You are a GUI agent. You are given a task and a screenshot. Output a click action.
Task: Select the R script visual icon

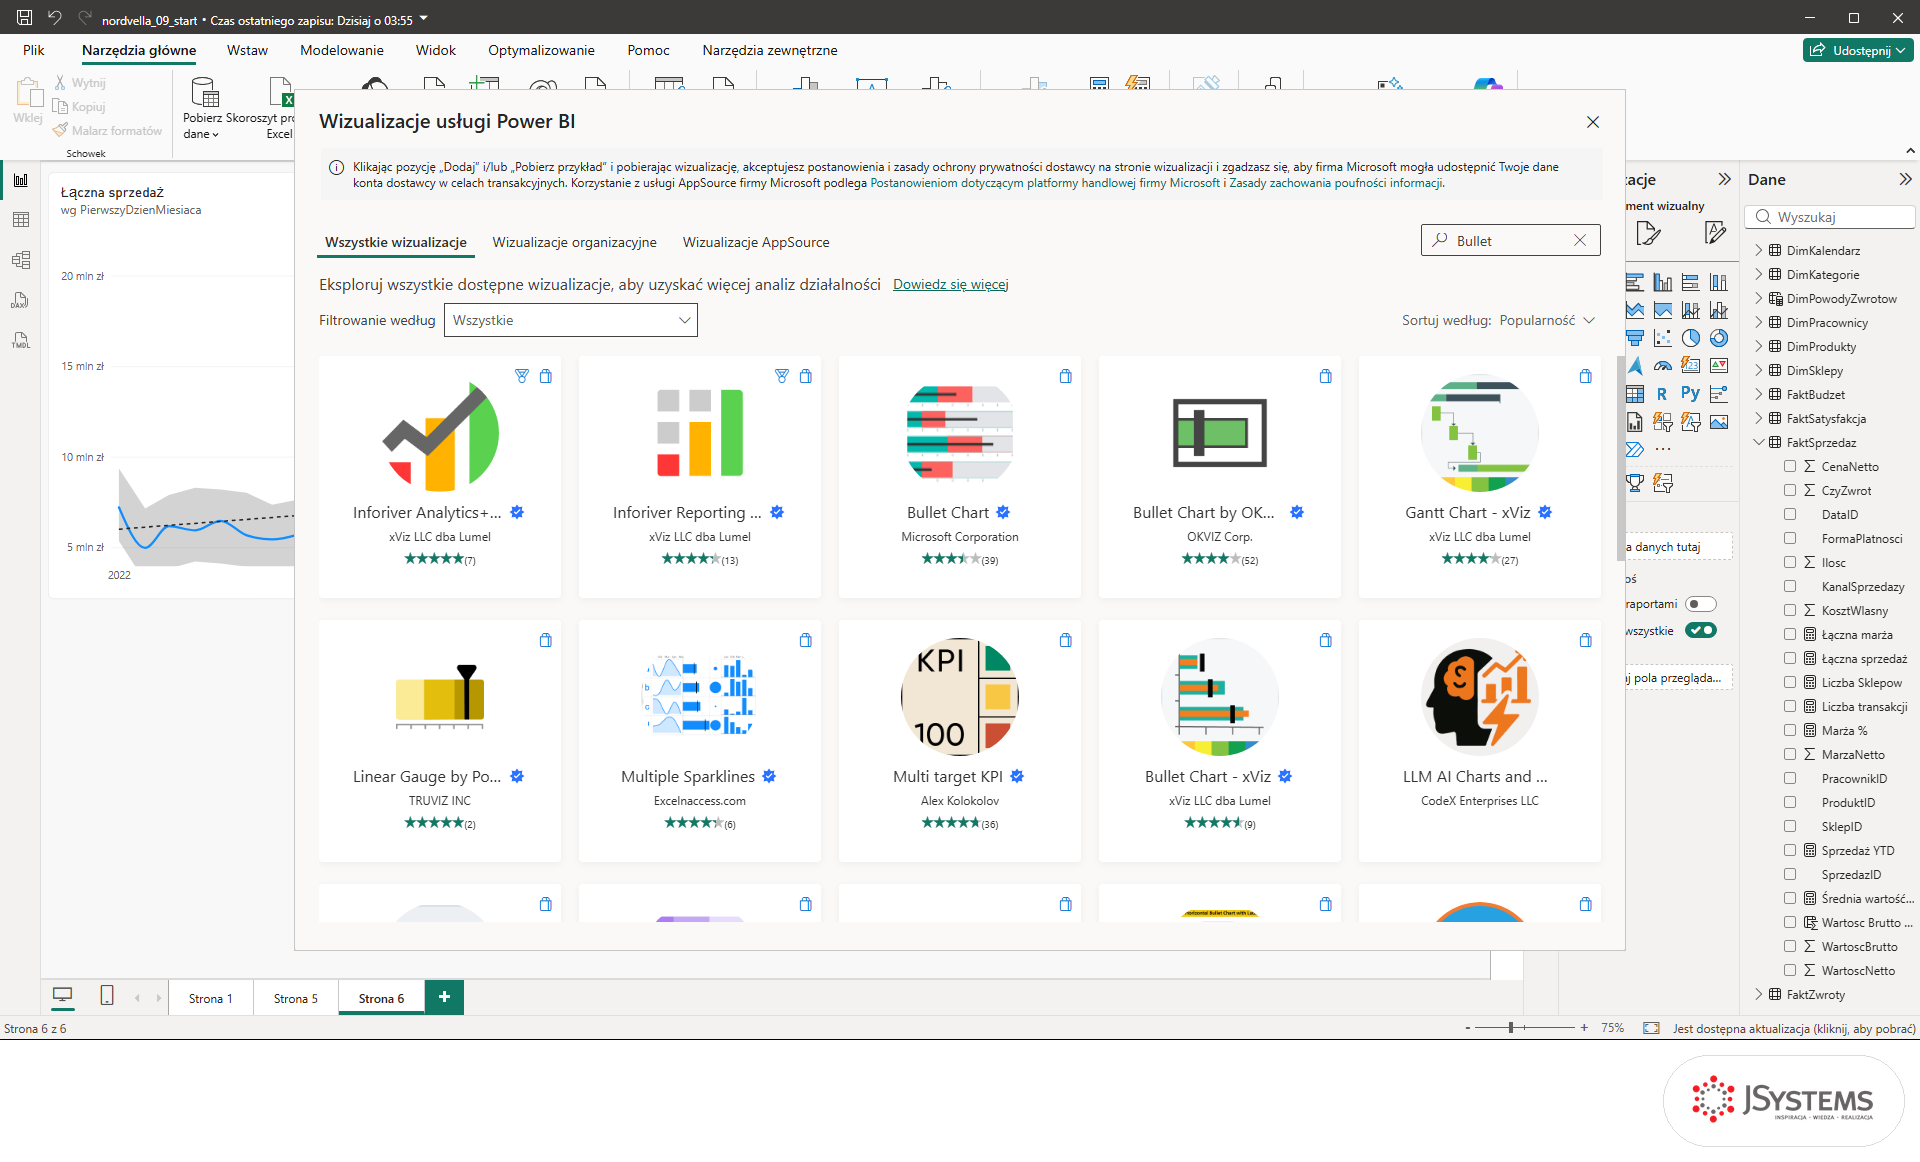[x=1661, y=394]
